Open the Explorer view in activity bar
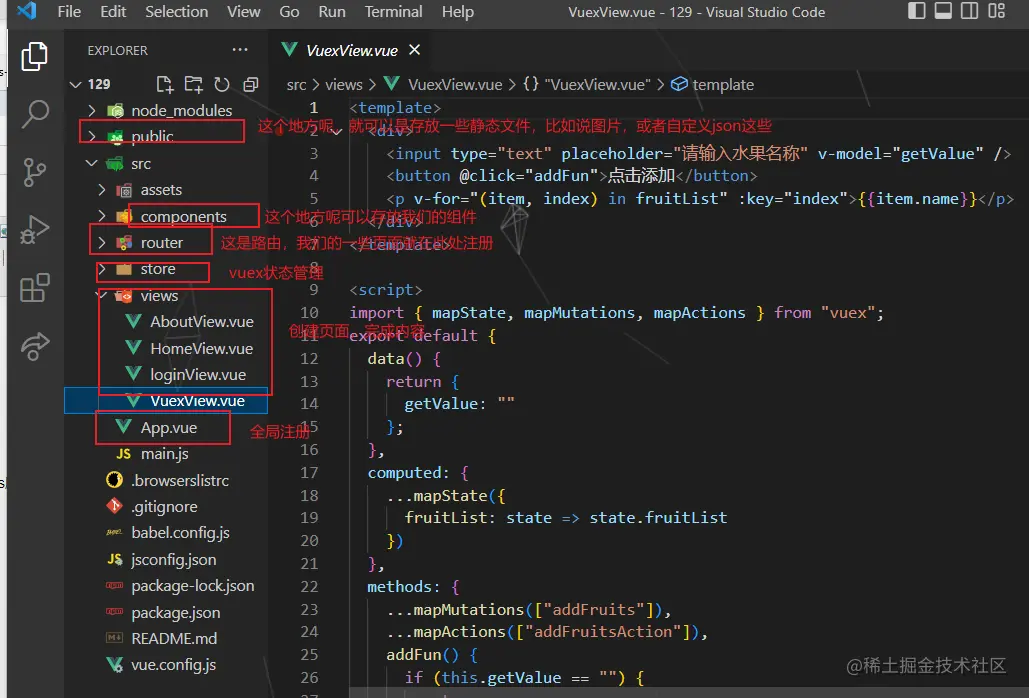Screen dimensions: 1029x698 pos(34,56)
